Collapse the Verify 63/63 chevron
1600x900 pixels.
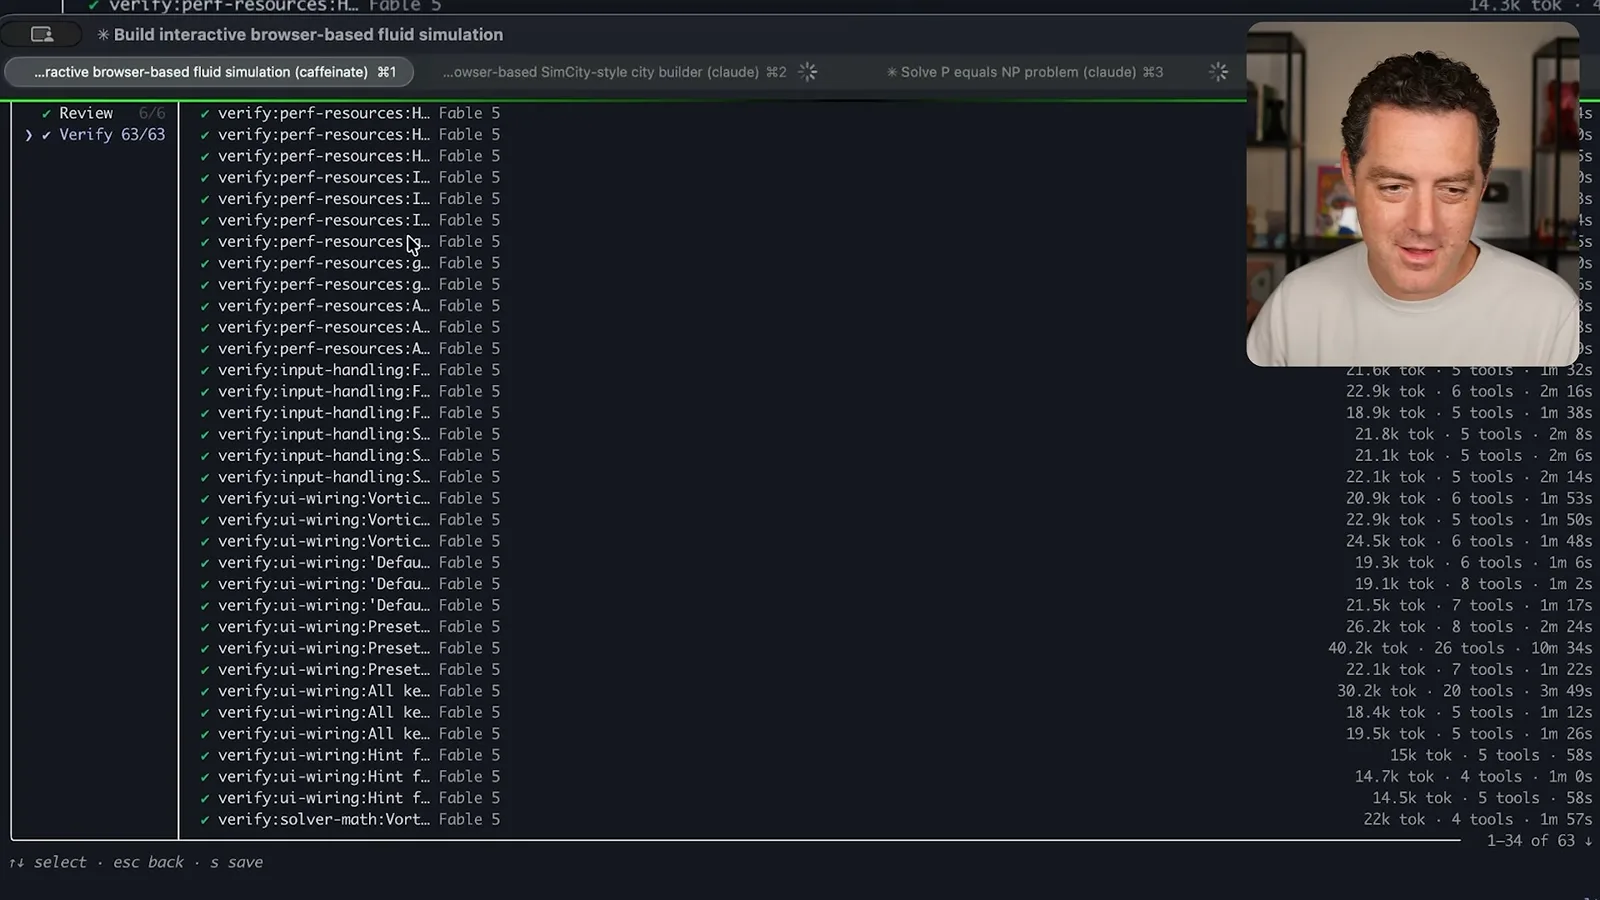(29, 135)
